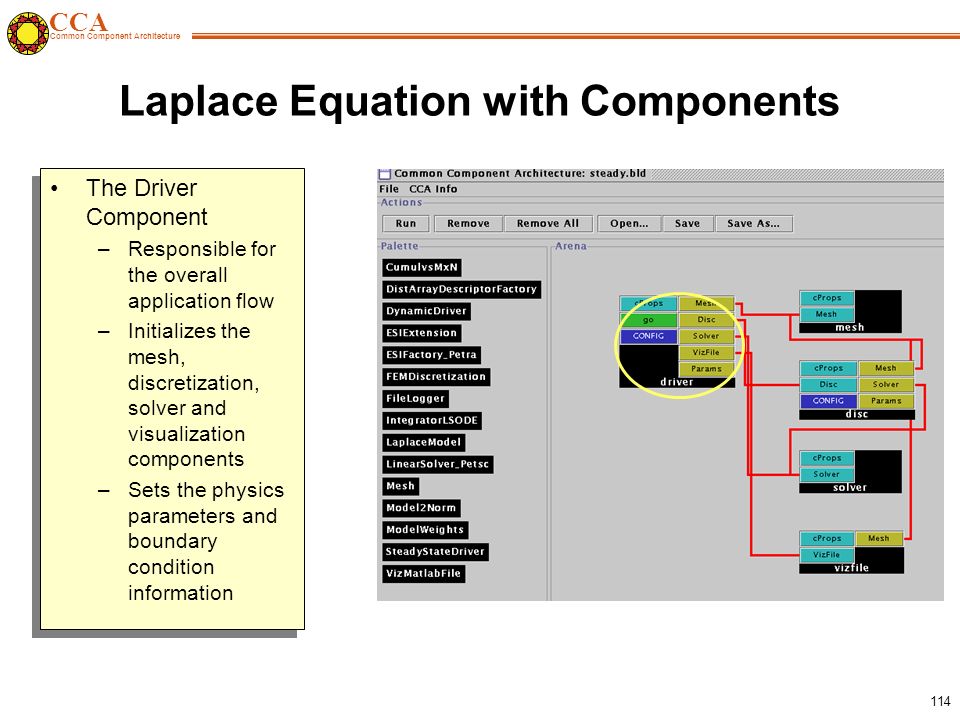Viewport: 960px width, 720px height.
Task: Open the CCA Info menu
Action: tap(433, 189)
